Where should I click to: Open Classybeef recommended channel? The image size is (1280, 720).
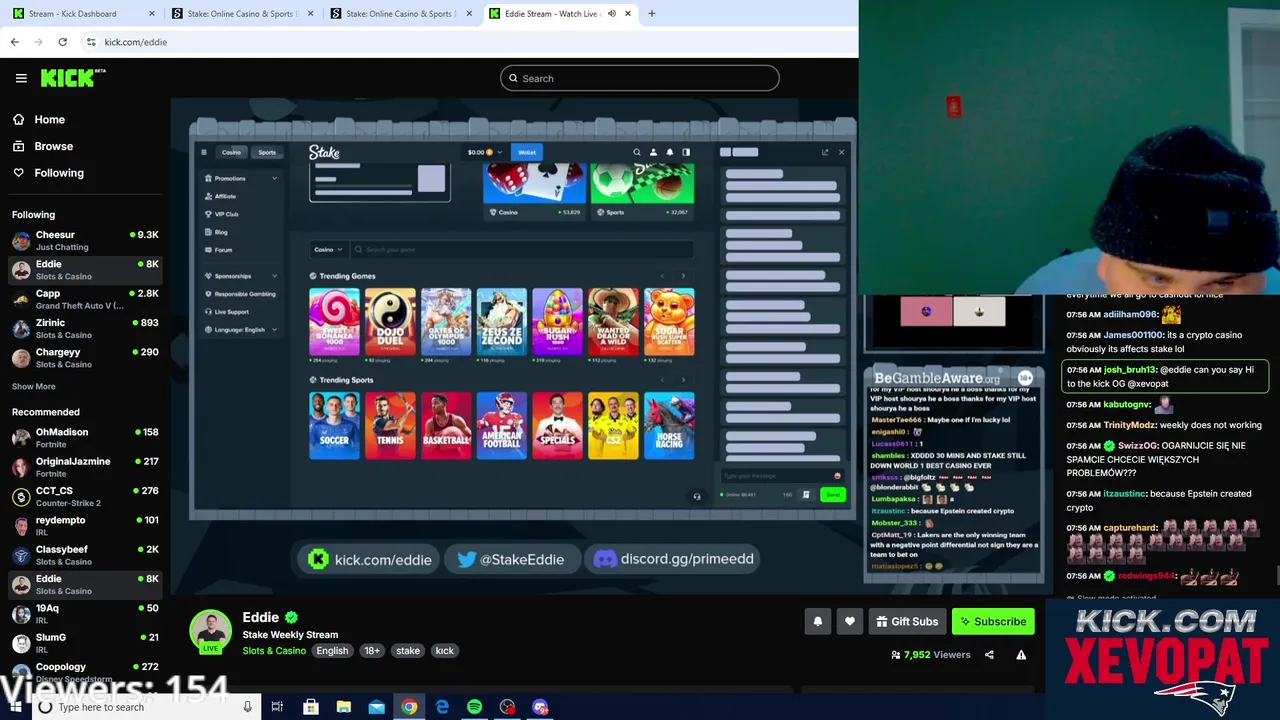[85, 555]
